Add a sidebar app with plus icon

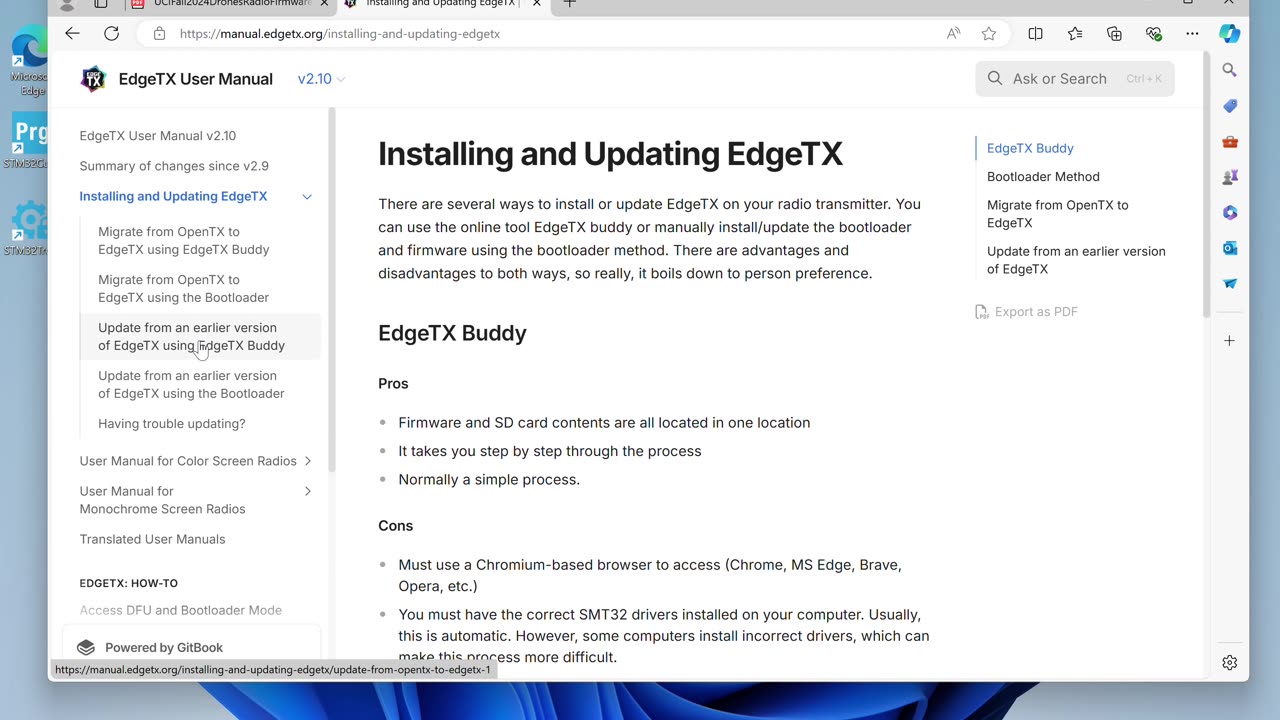pyautogui.click(x=1230, y=341)
